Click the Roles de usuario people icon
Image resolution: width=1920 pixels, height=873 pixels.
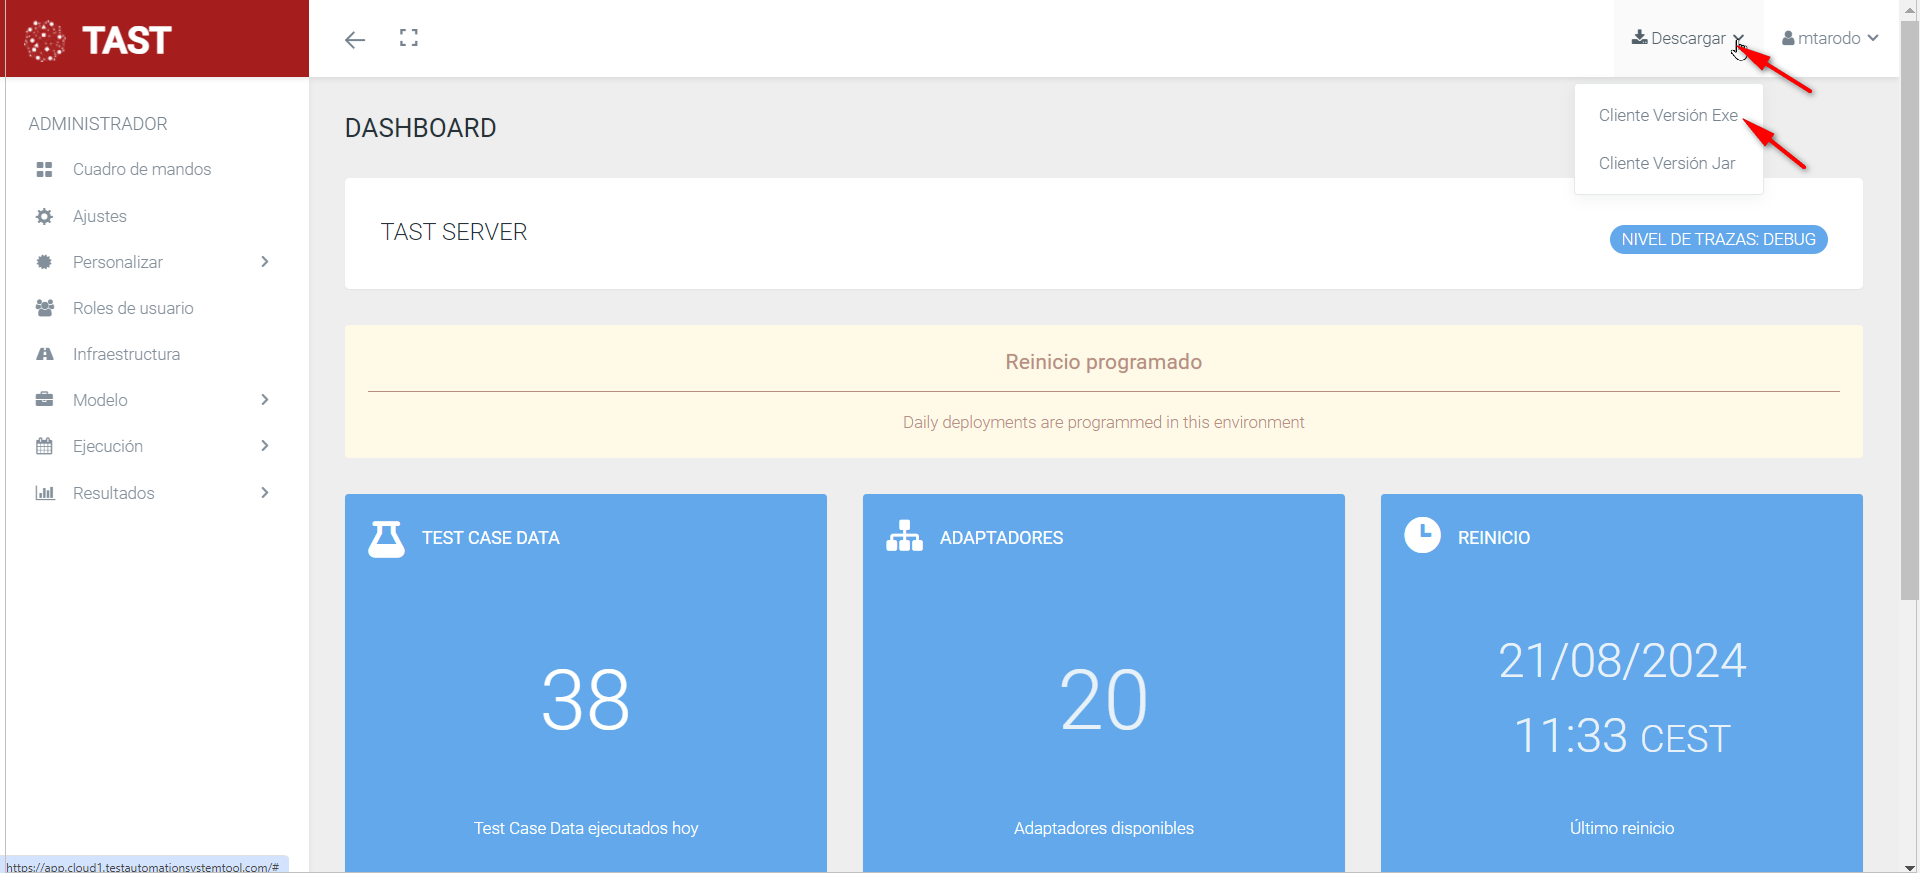point(44,308)
